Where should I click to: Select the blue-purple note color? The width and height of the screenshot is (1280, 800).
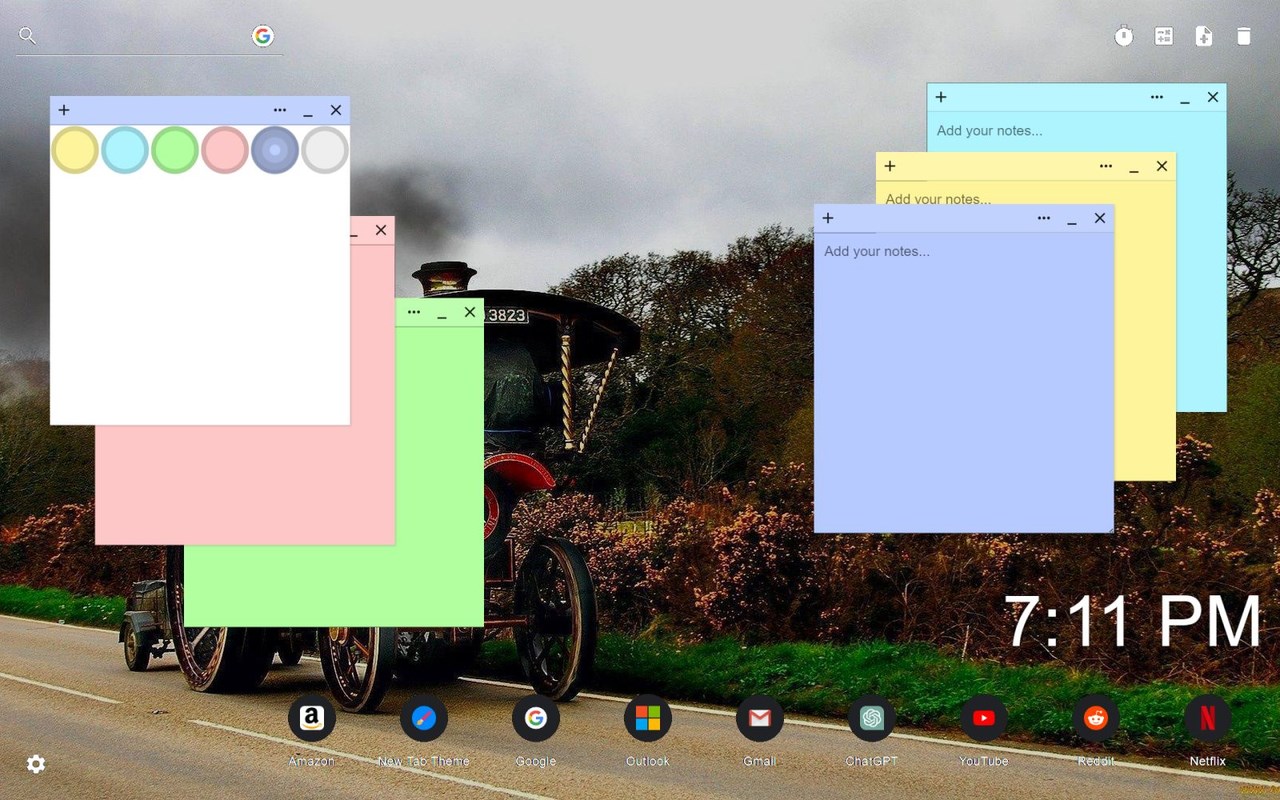click(275, 150)
